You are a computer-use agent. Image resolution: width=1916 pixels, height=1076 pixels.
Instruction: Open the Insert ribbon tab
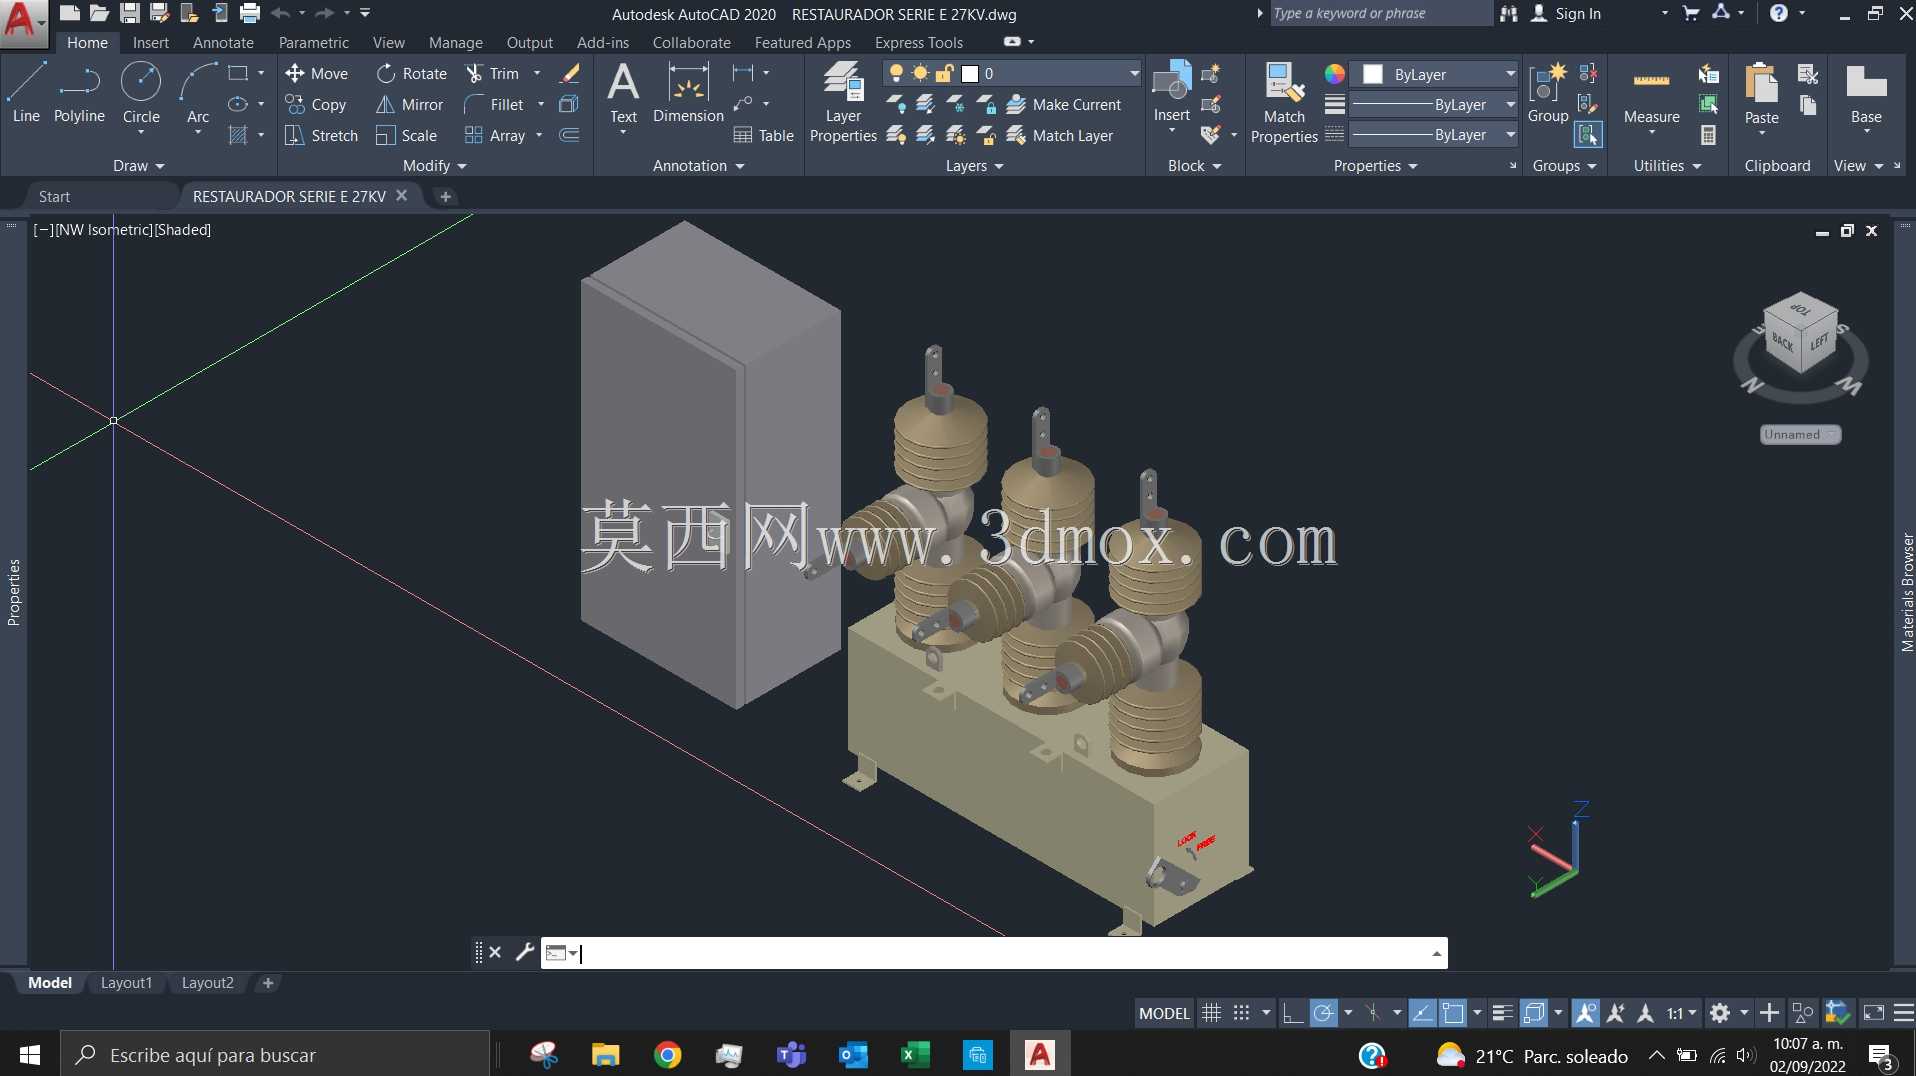[x=151, y=42]
